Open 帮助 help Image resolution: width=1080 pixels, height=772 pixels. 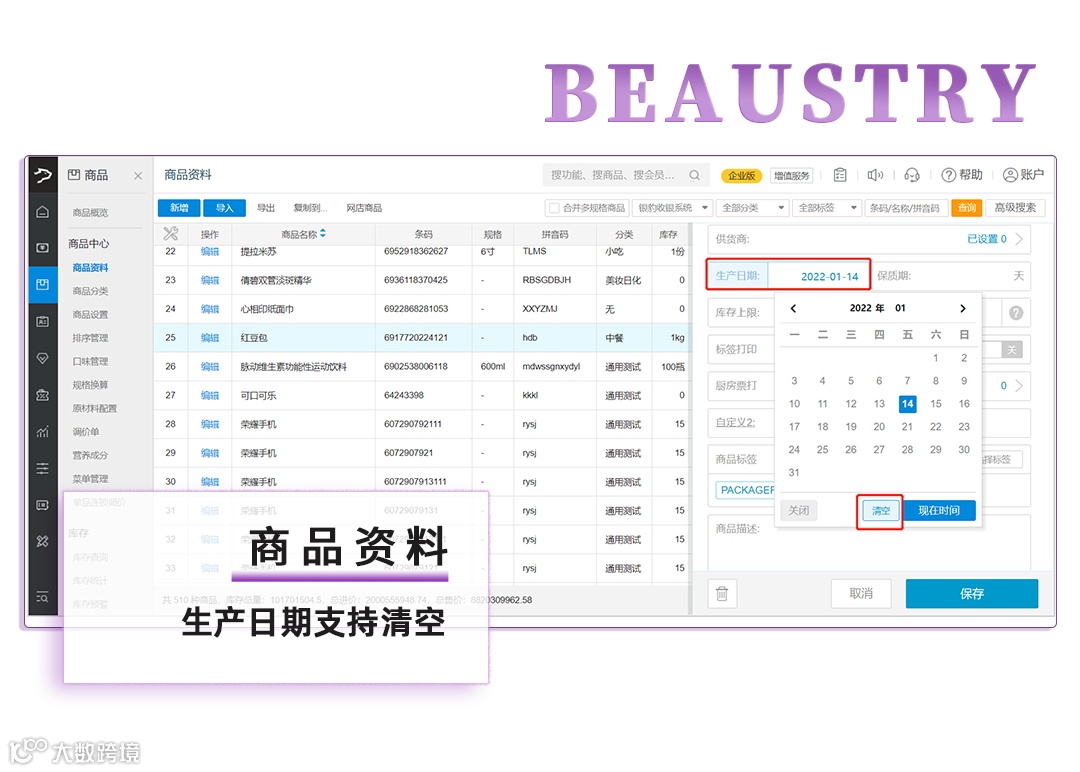(962, 175)
